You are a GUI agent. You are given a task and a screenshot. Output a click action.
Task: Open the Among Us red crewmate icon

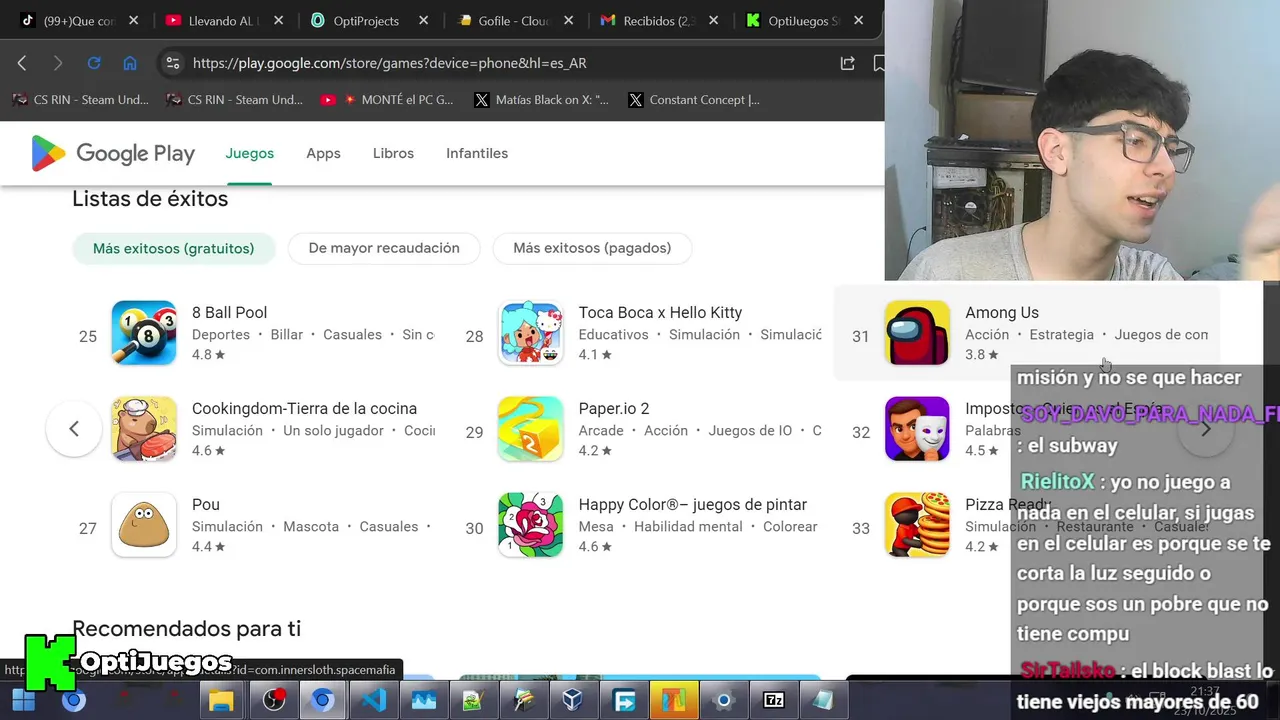coord(917,333)
